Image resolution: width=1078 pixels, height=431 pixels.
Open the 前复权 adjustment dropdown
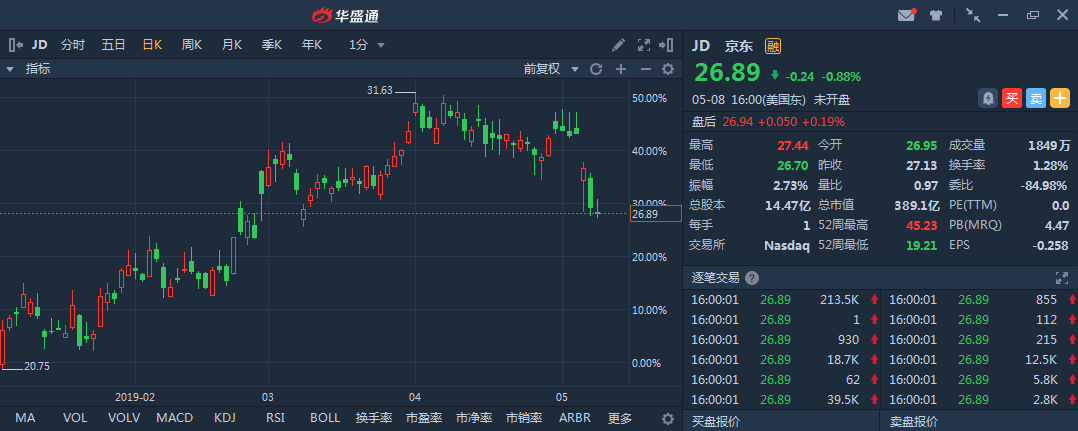click(x=552, y=69)
